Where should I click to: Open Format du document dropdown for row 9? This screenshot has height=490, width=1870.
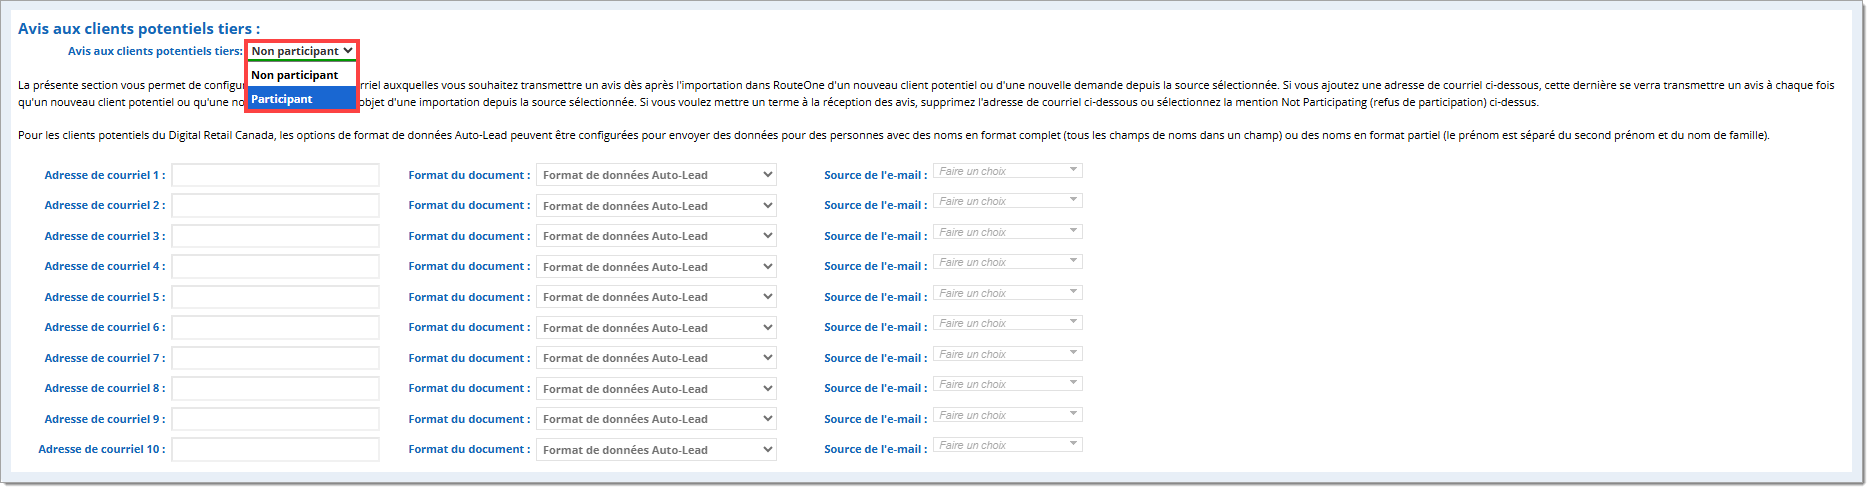click(656, 419)
